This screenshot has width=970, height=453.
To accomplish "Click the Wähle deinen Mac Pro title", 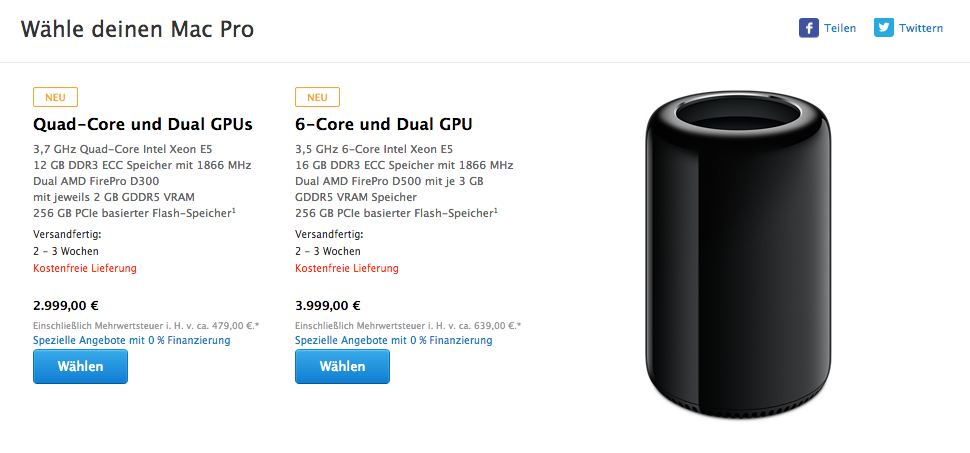I will [137, 29].
